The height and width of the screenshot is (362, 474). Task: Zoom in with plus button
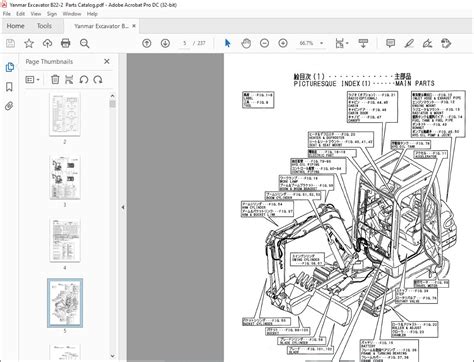pos(283,43)
